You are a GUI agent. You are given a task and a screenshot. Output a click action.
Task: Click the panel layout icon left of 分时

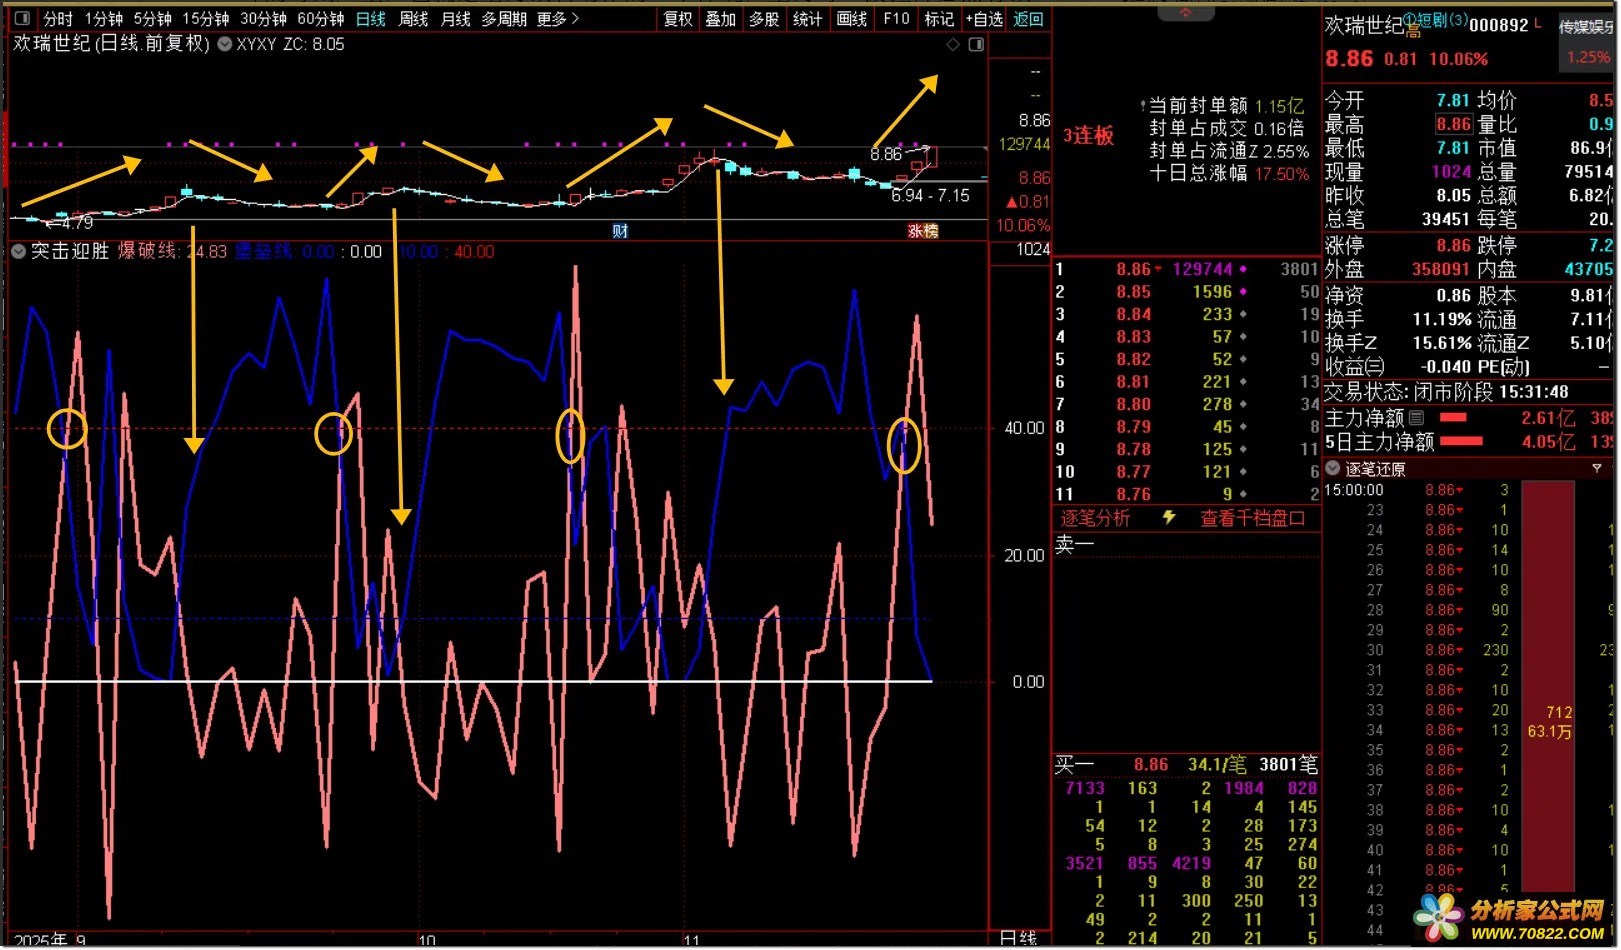(22, 18)
